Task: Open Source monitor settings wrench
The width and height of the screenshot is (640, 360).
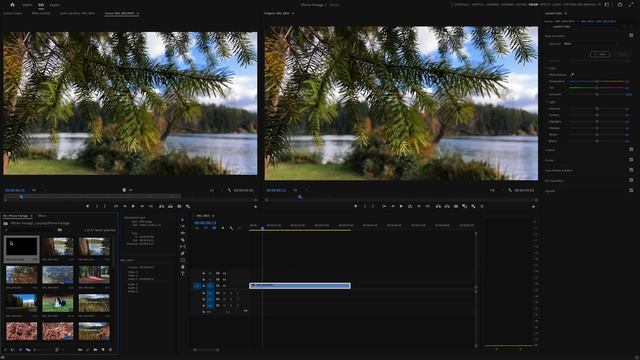Action: [229, 190]
